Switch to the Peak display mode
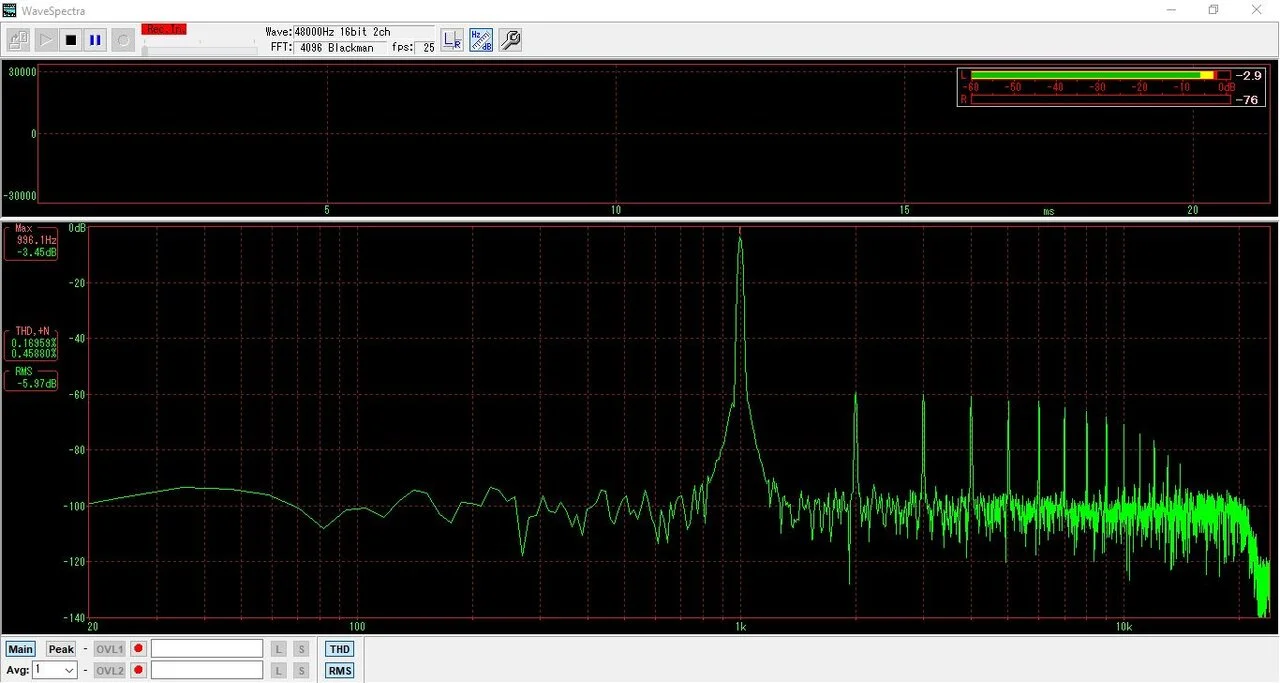The height and width of the screenshot is (683, 1280). pos(60,648)
